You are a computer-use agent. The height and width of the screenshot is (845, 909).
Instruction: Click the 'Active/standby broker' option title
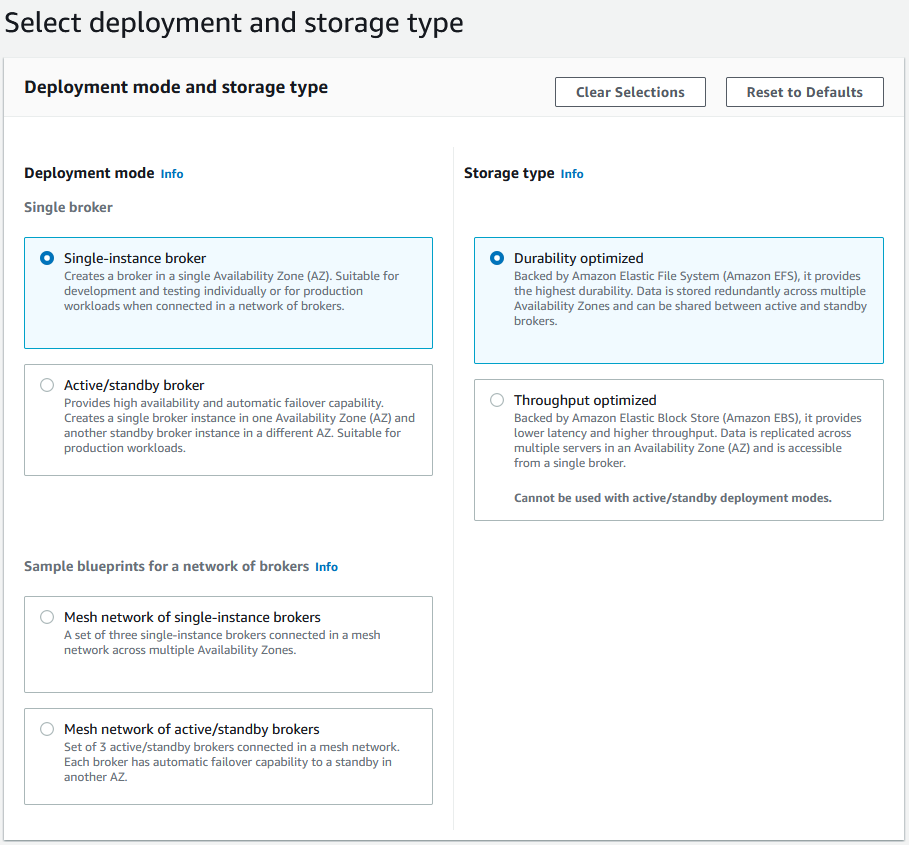pyautogui.click(x=134, y=385)
